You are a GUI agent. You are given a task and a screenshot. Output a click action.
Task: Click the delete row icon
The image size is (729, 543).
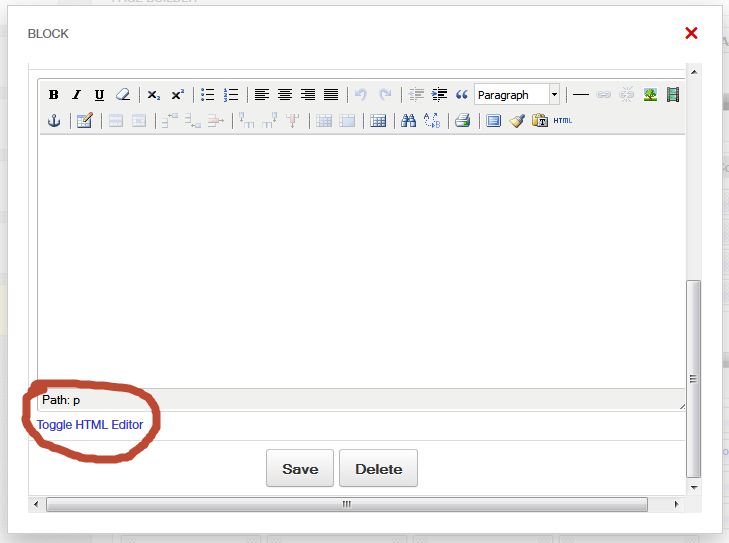216,121
